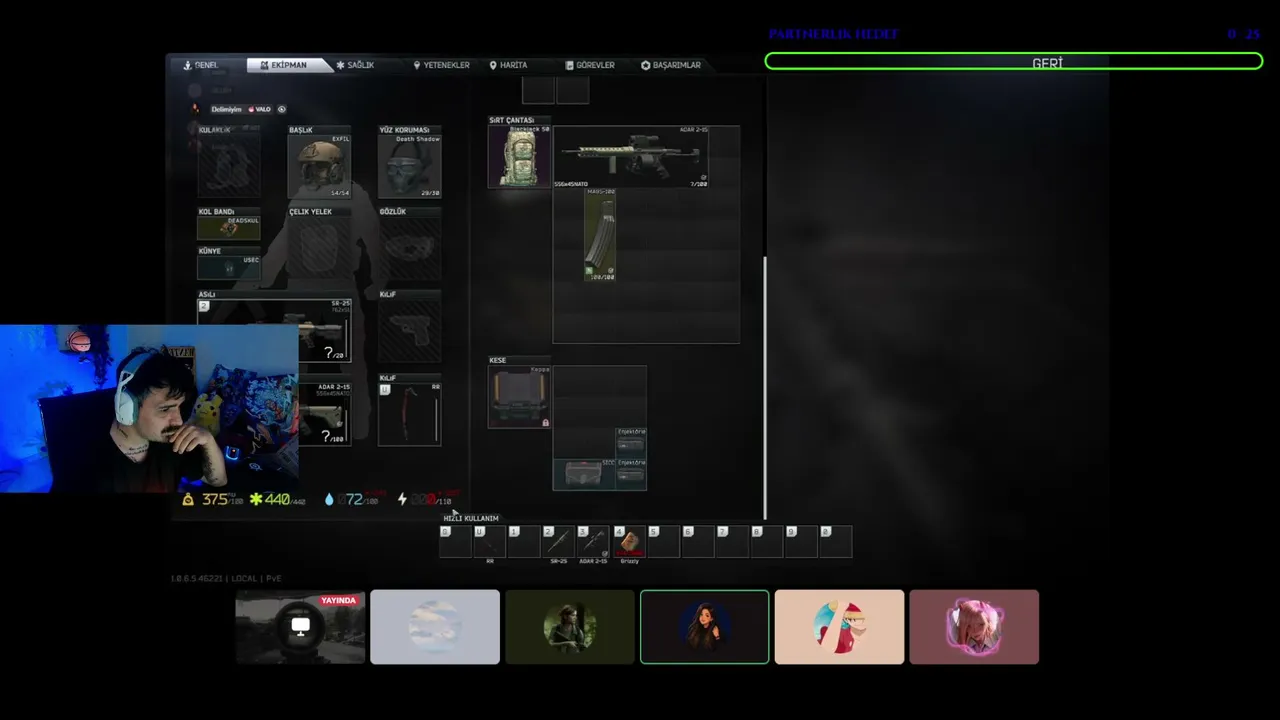Image resolution: width=1280 pixels, height=720 pixels.
Task: Click the empty Çelik Yelek armor slot
Action: click(x=319, y=247)
